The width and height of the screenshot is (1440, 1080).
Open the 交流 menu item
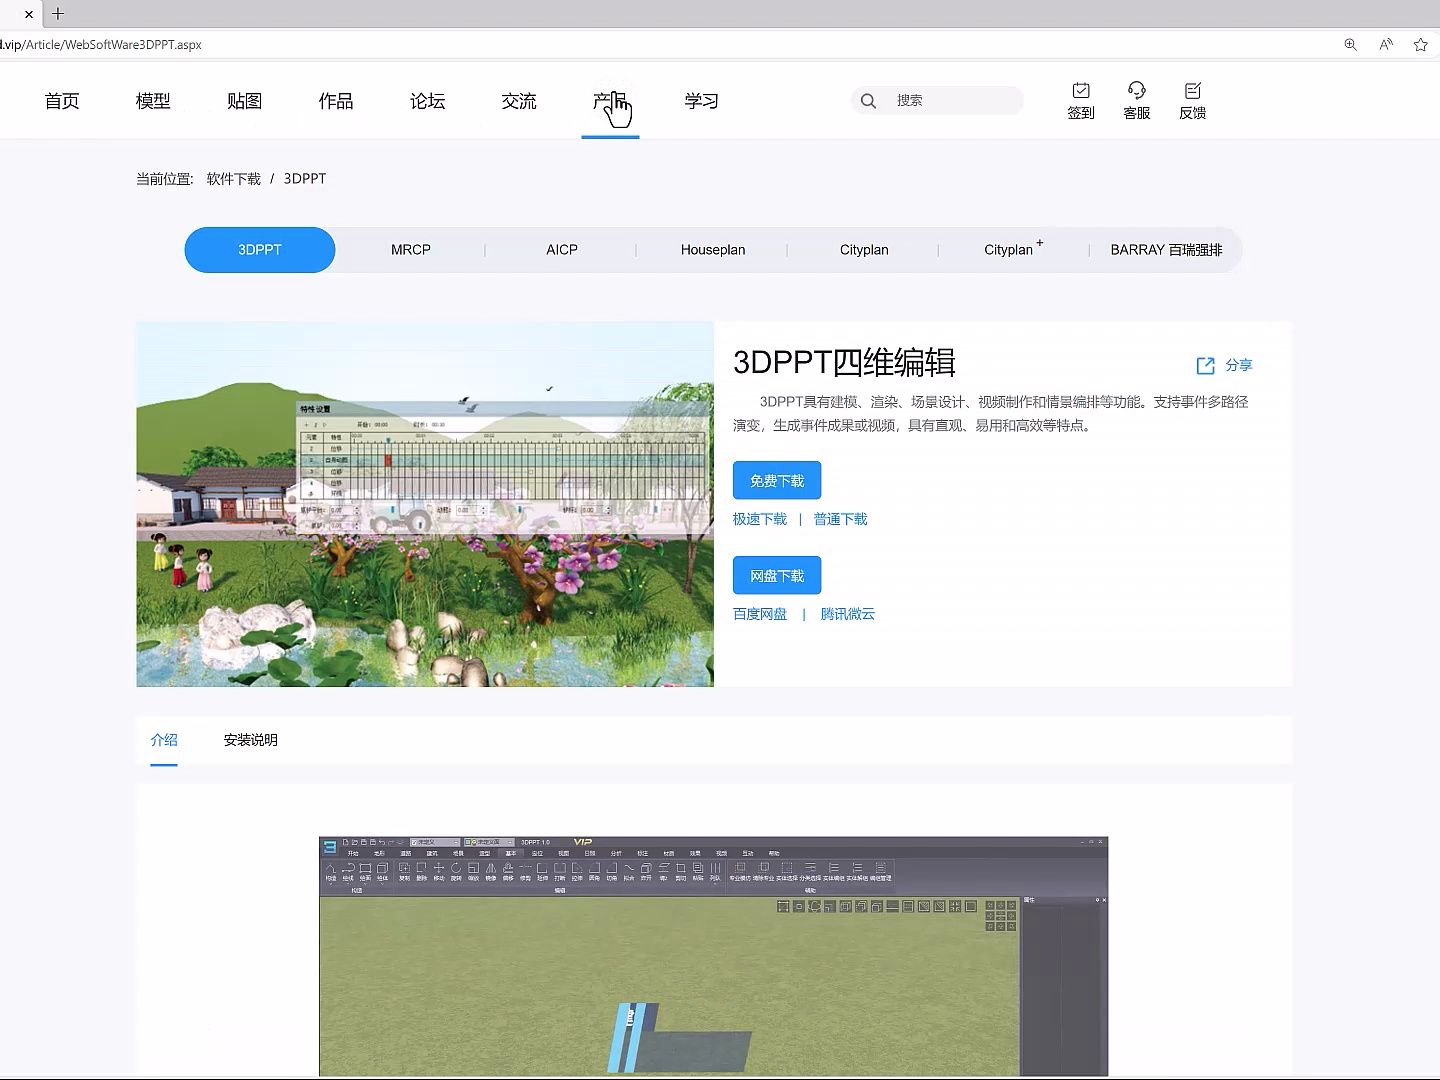[x=519, y=101]
